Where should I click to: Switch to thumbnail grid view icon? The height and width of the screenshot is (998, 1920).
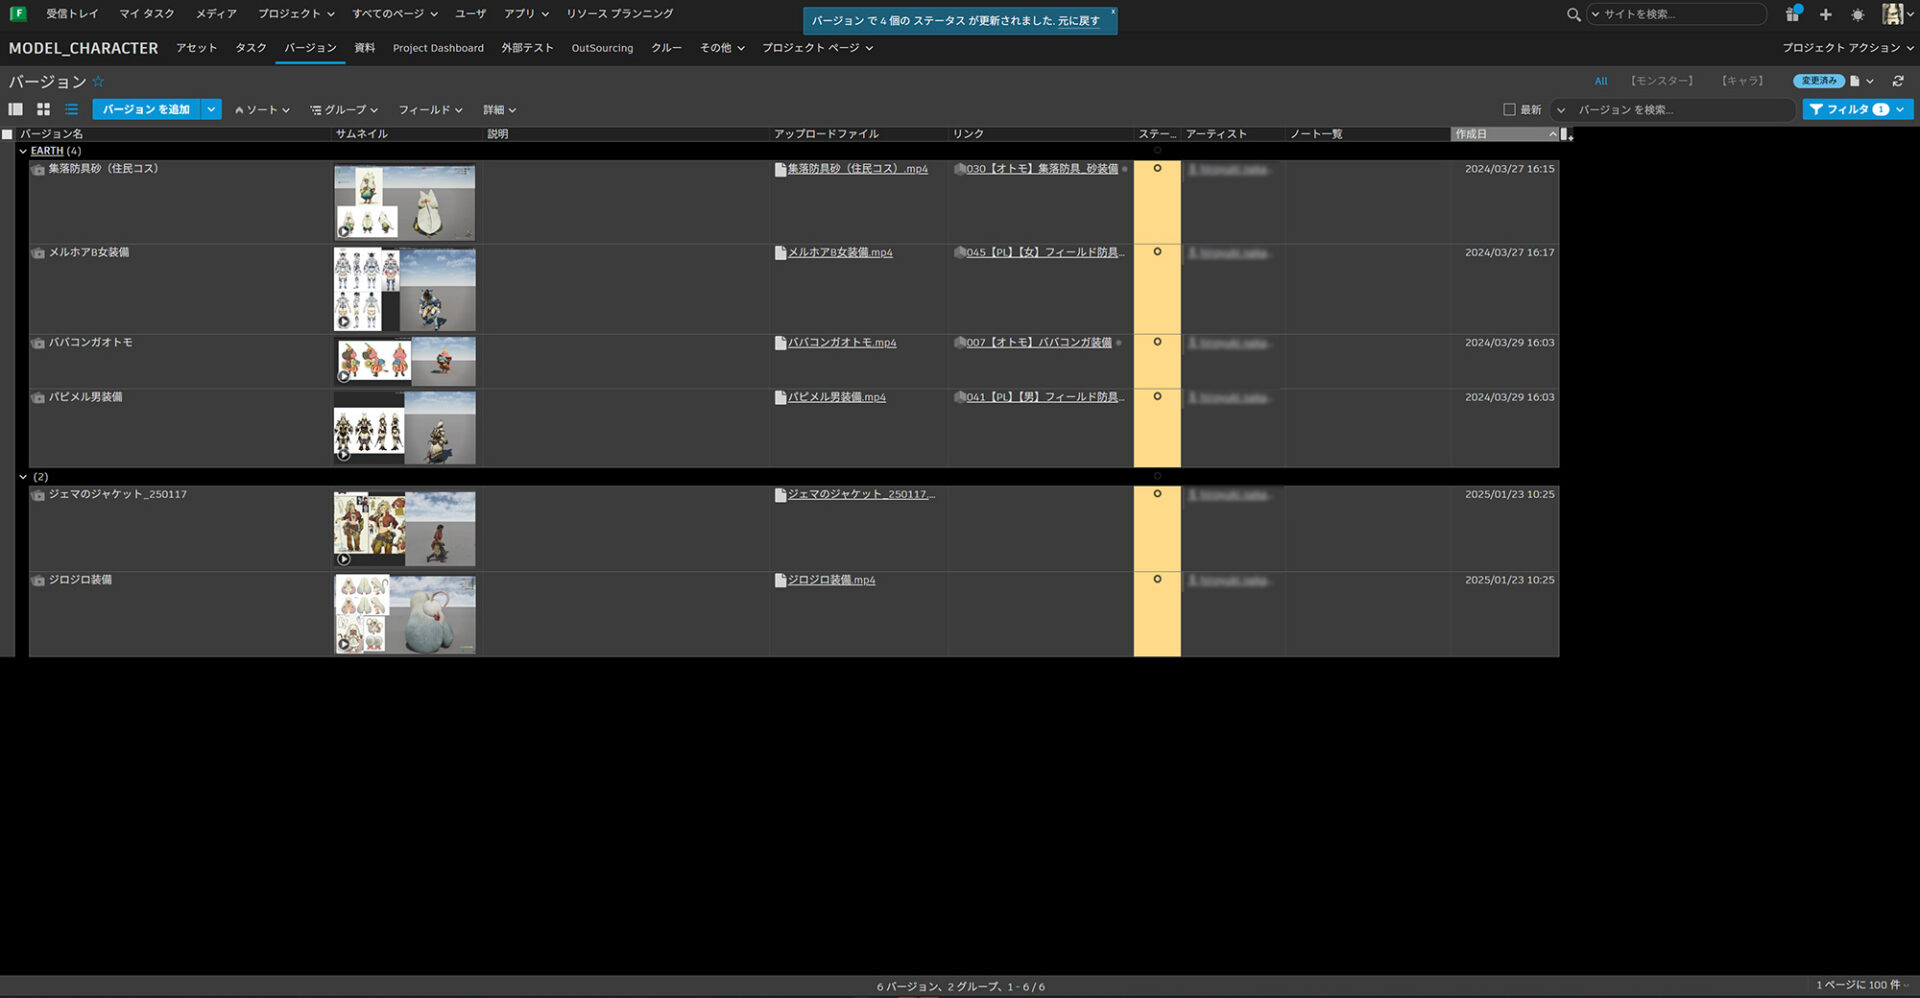[x=43, y=109]
